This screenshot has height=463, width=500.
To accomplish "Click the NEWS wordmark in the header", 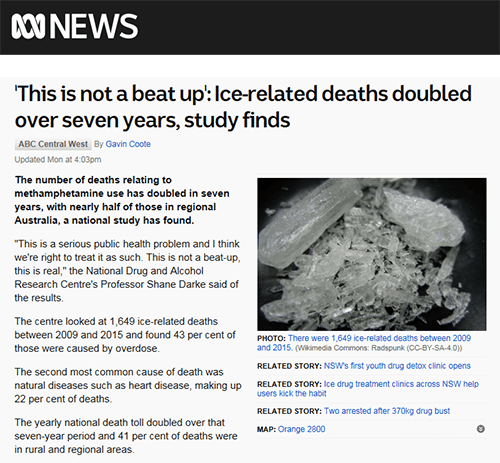I will 94,26.
